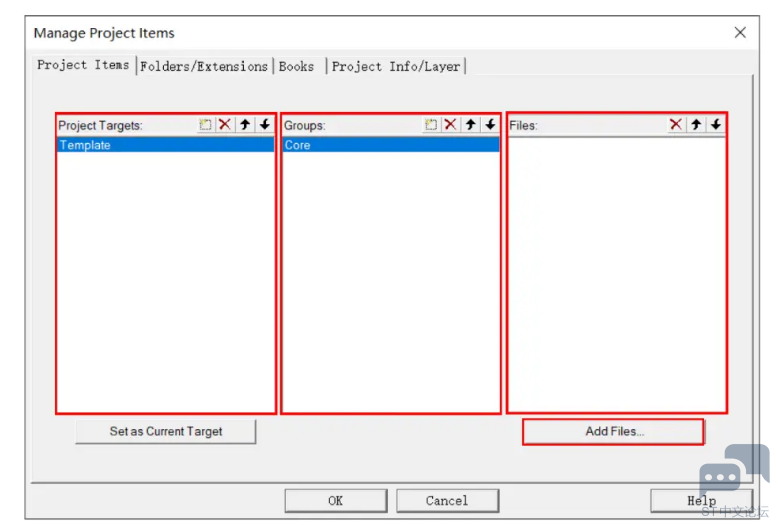Move file down in Files list
The height and width of the screenshot is (527, 778).
click(x=716, y=125)
